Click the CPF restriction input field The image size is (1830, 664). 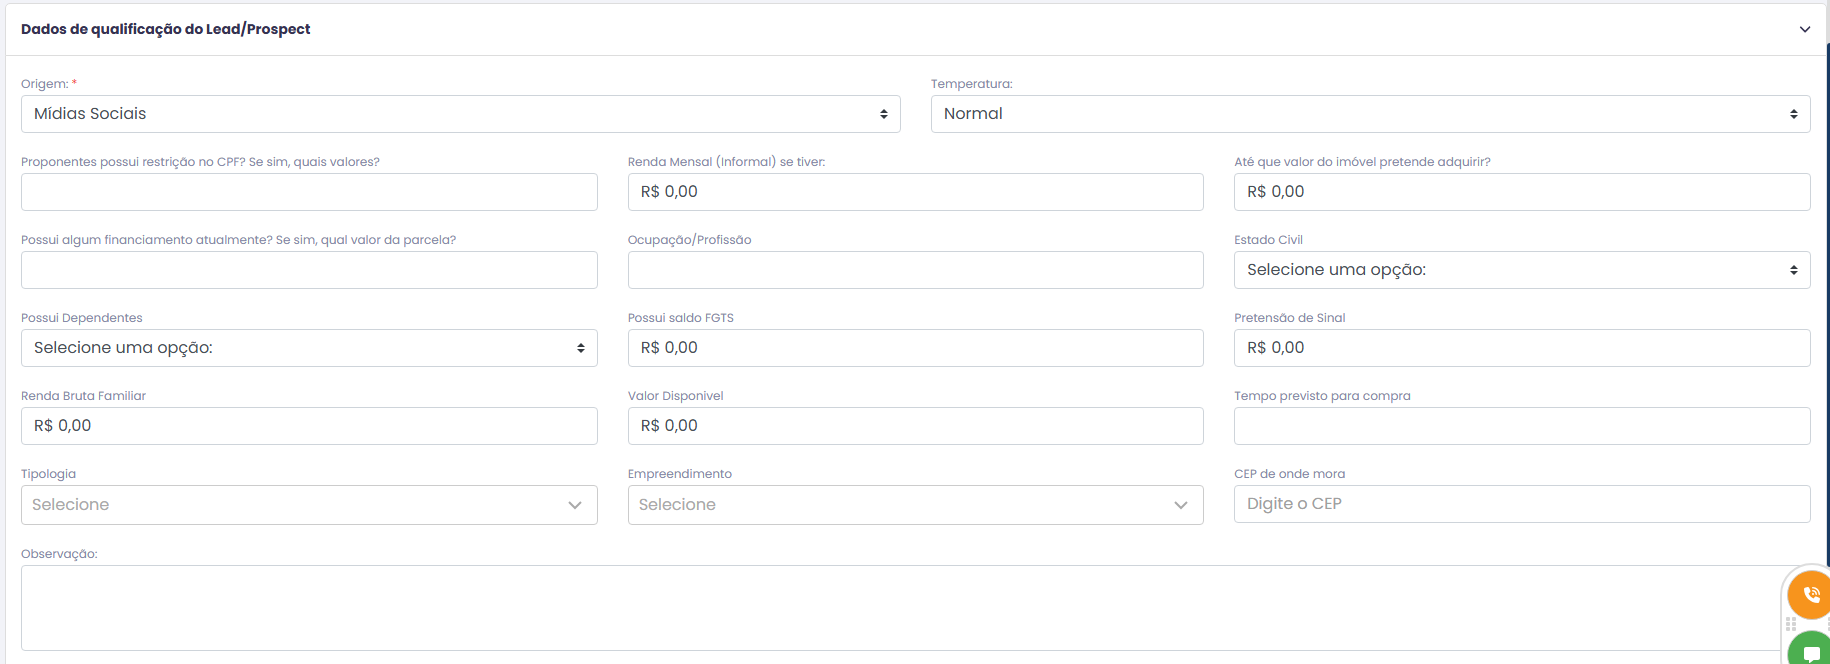click(x=309, y=192)
